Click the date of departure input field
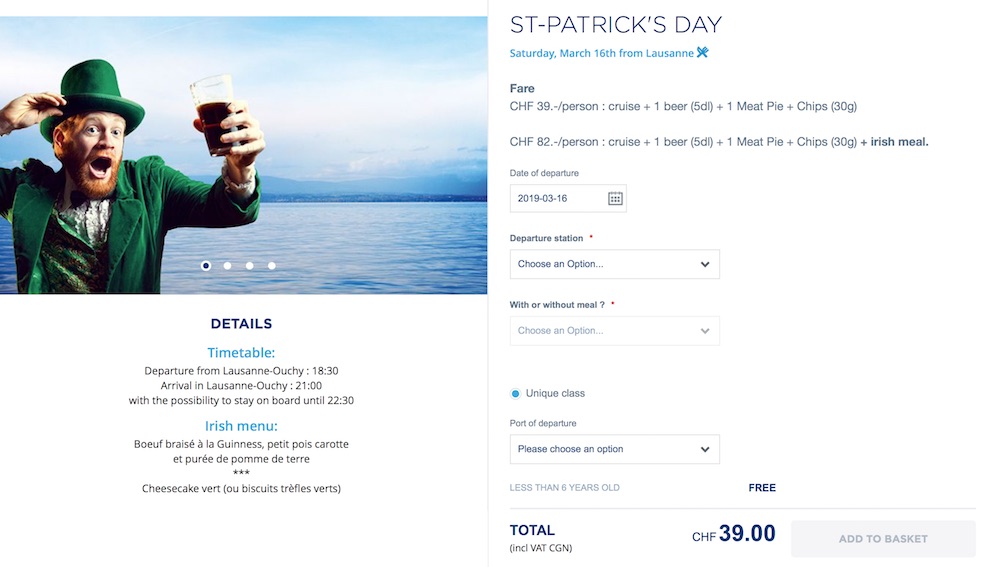Image resolution: width=1000 pixels, height=567 pixels. (555, 198)
